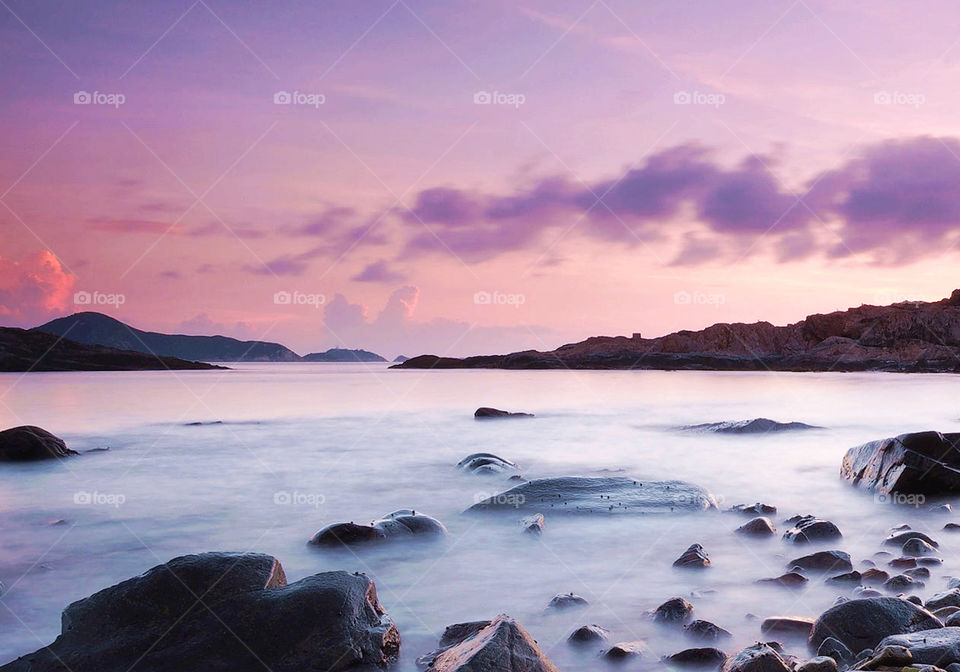Click the top-row foap watermark, fourth from left
Image resolution: width=960 pixels, height=672 pixels.
click(699, 99)
